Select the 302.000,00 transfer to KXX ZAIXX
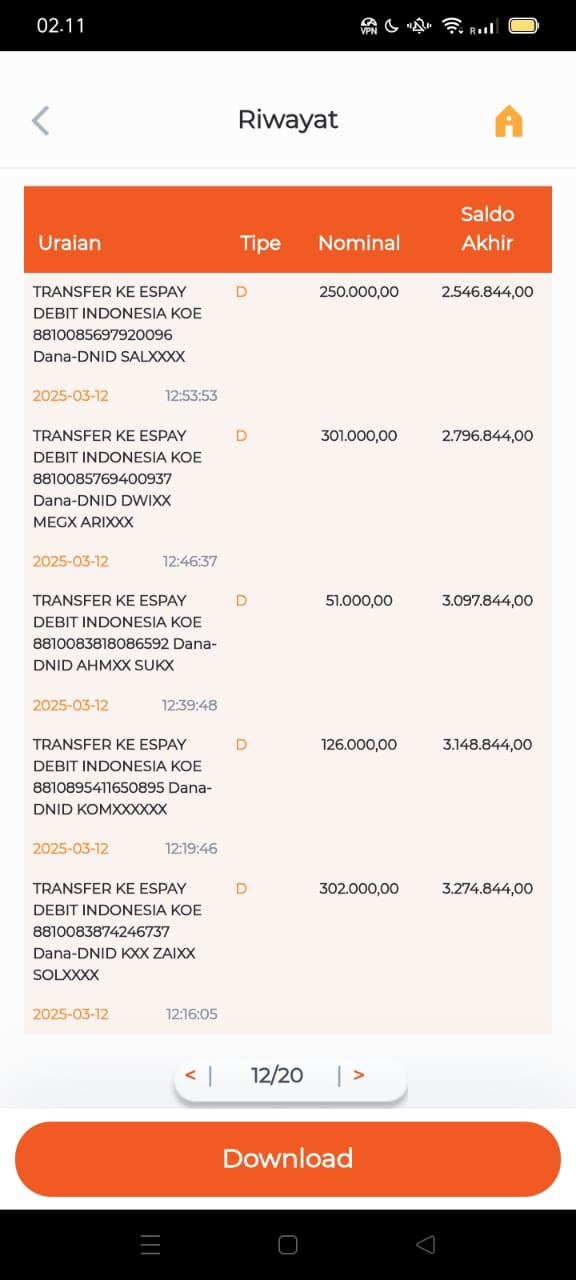This screenshot has height=1280, width=576. [288, 951]
